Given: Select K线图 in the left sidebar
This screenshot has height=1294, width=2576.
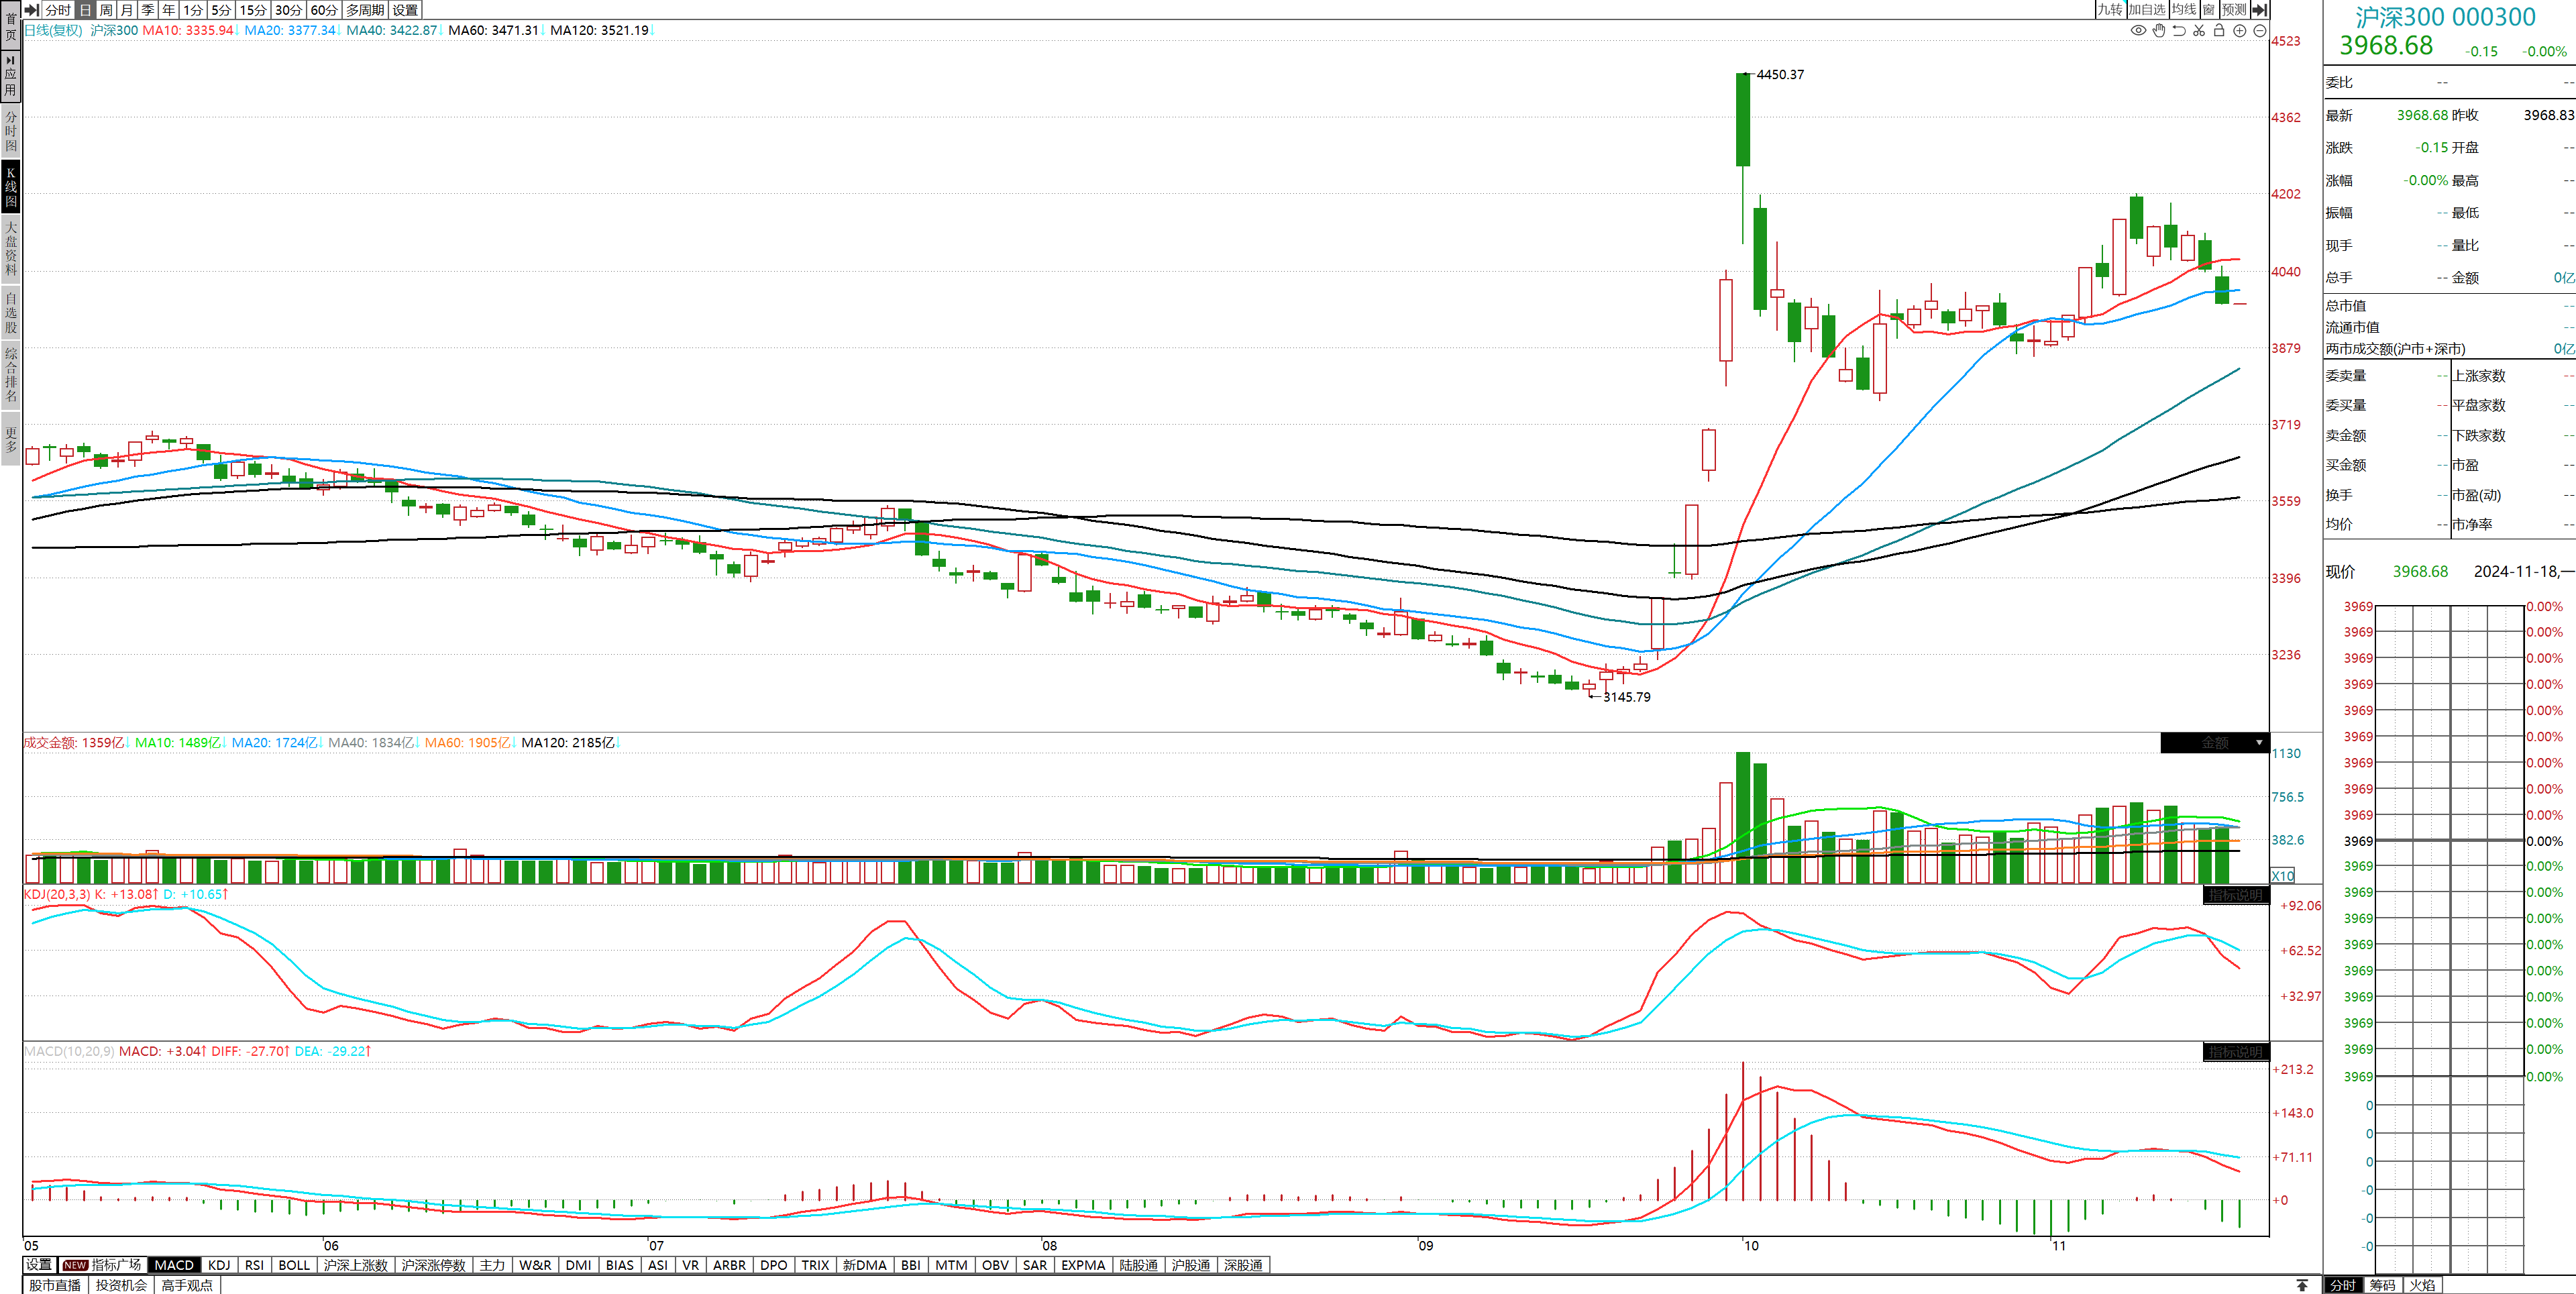Looking at the screenshot, I should [11, 187].
